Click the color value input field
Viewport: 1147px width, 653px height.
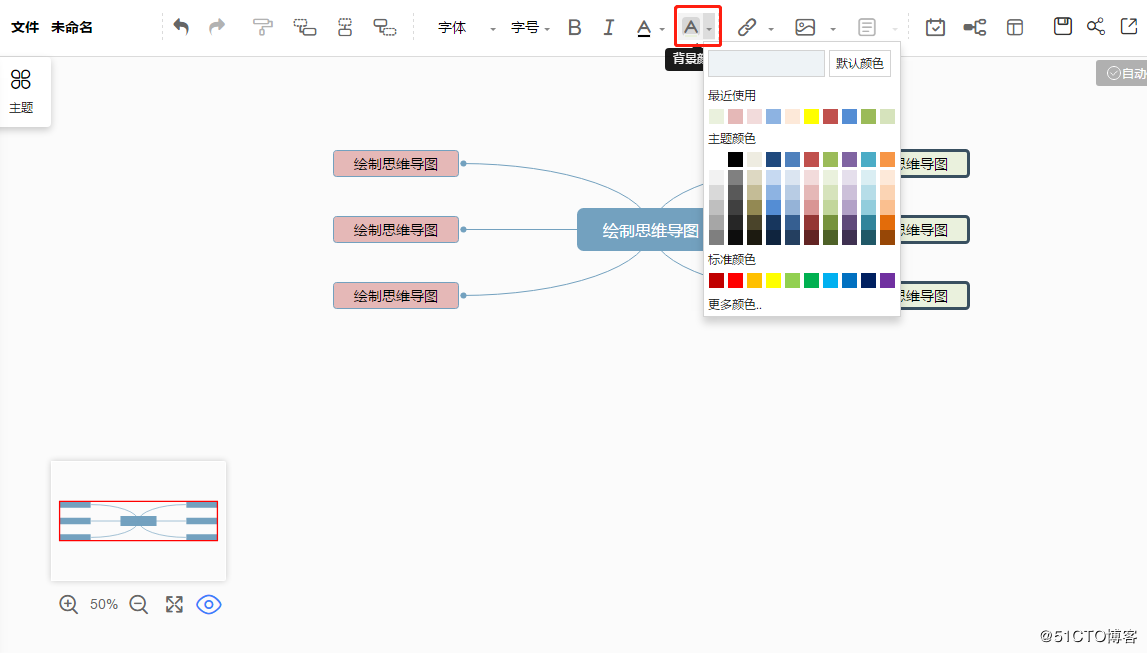coord(766,64)
